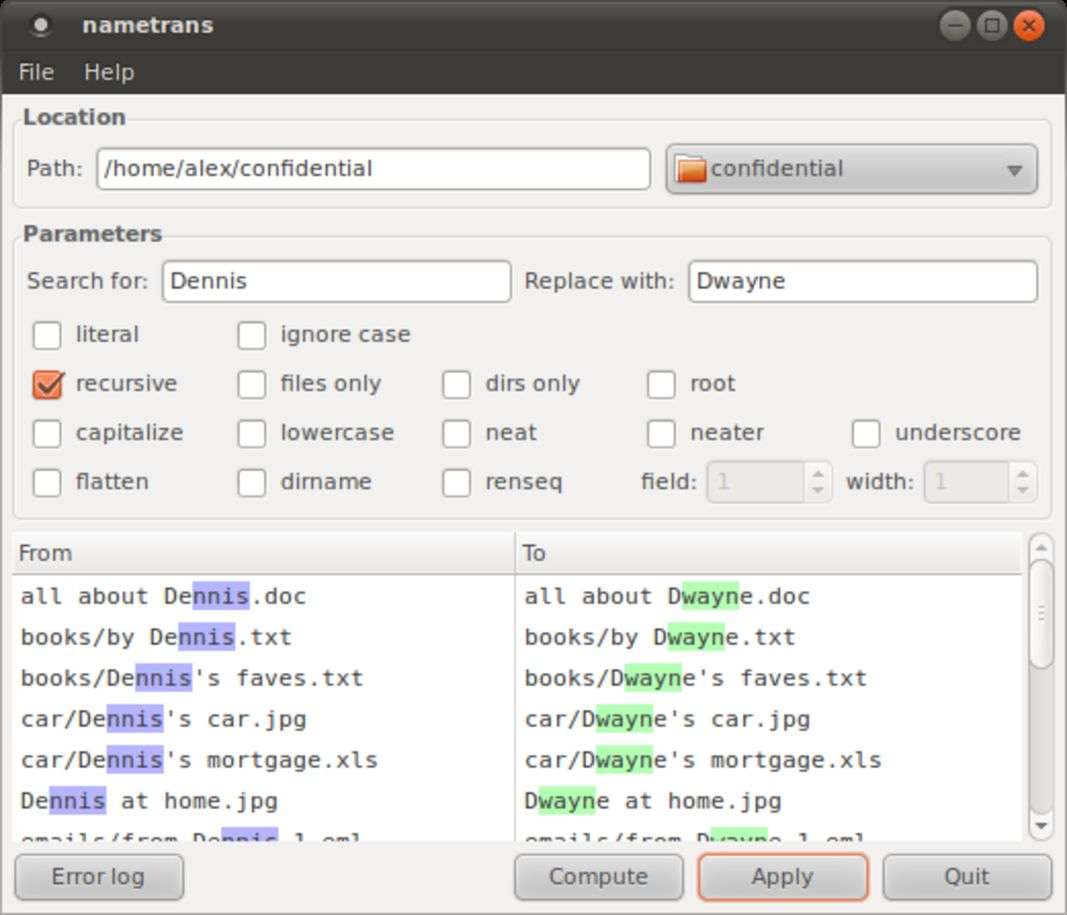Screen dimensions: 1067x915
Task: Click the orange folder icon for confidential
Action: 691,169
